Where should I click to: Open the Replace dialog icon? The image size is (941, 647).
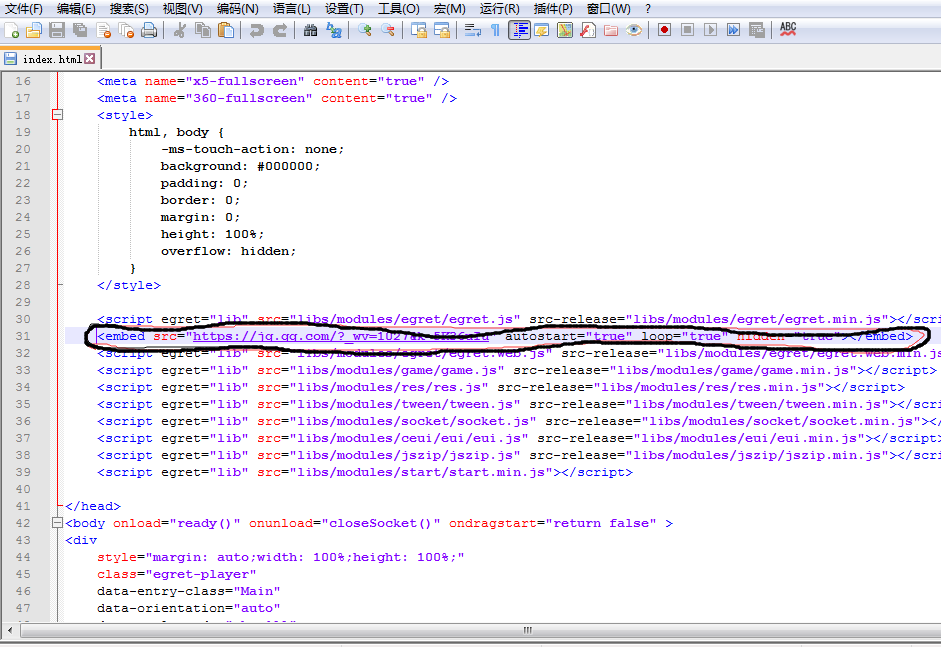pyautogui.click(x=334, y=30)
